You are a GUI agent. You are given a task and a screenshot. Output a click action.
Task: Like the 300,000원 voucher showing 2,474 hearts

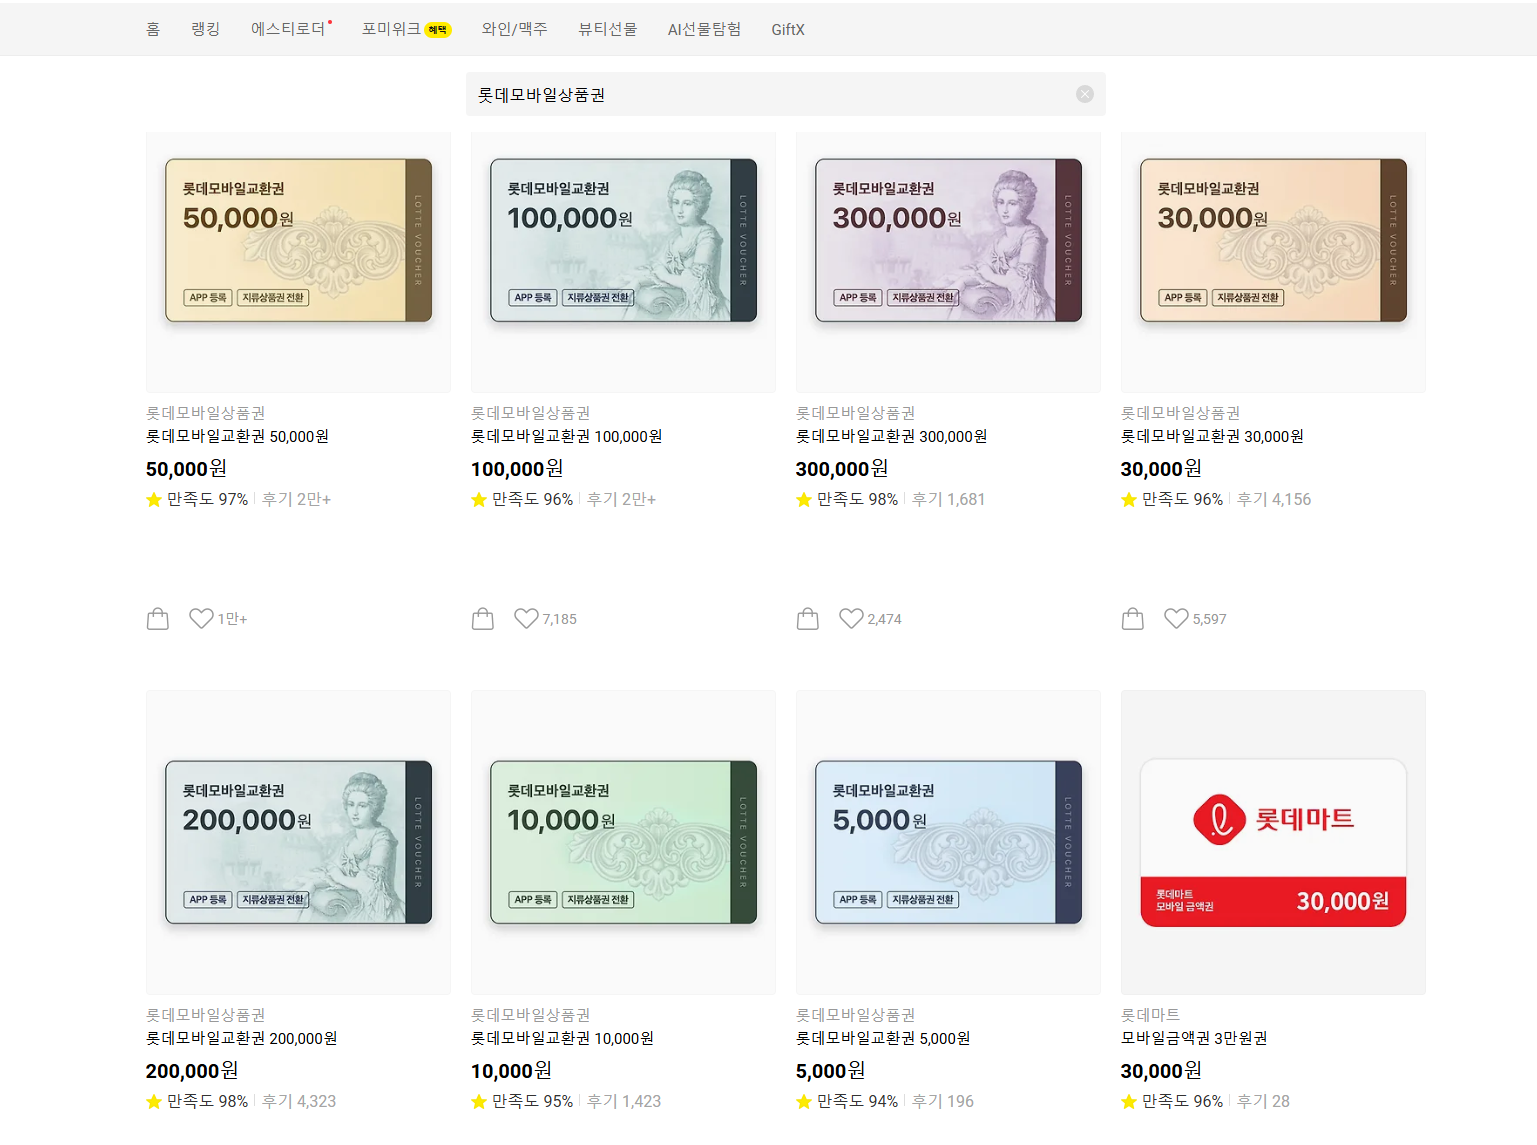click(851, 619)
